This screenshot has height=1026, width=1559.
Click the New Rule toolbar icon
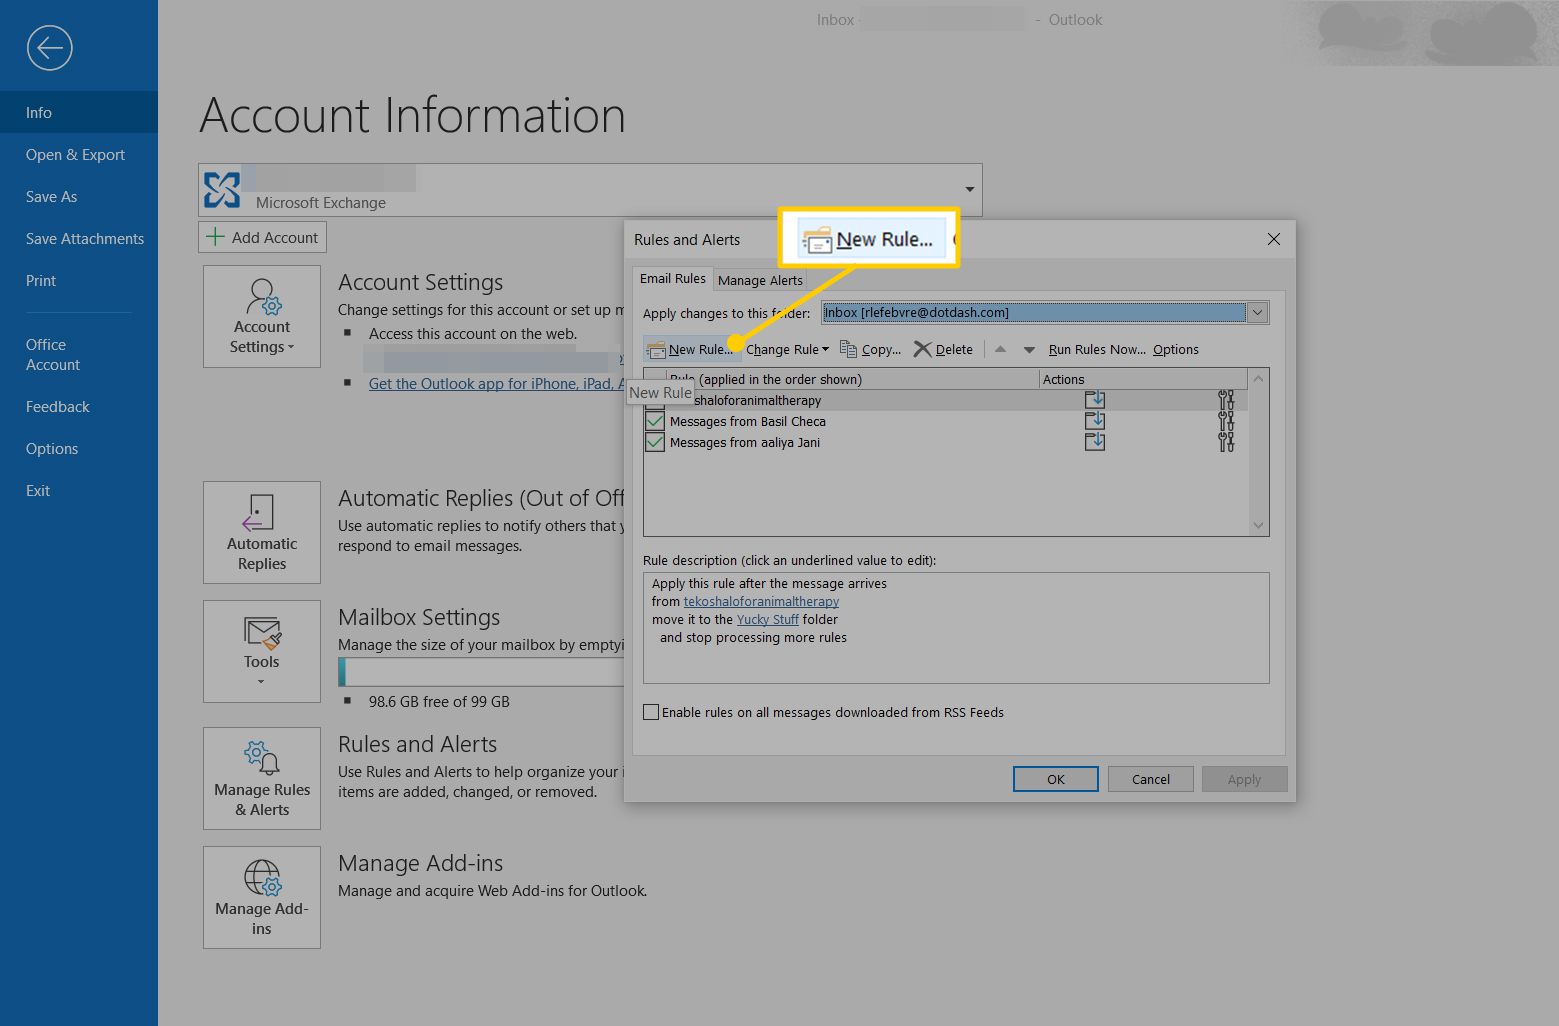657,350
